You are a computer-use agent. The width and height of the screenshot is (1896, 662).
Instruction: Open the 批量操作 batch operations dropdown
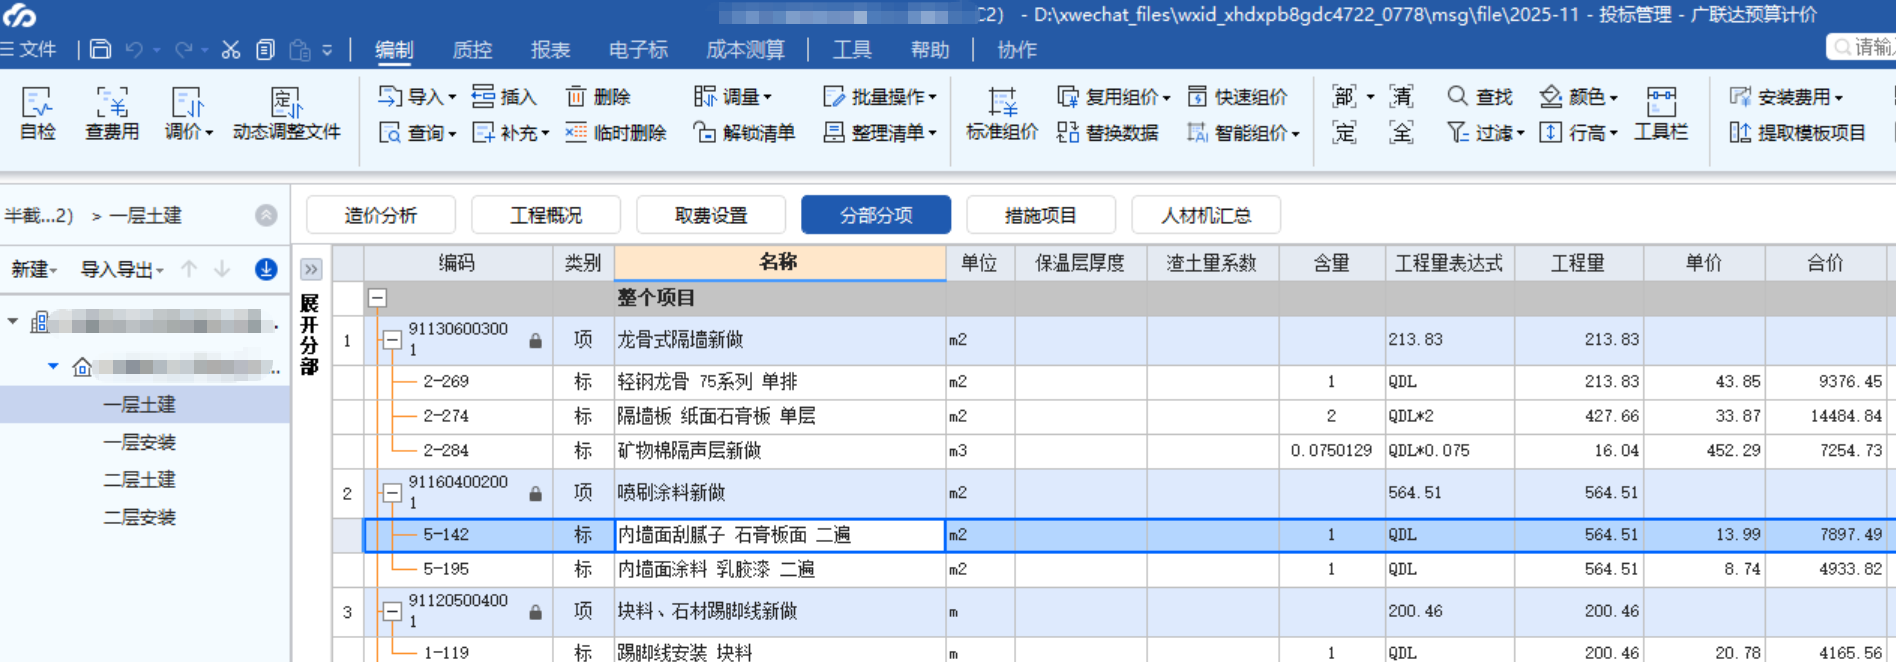(880, 96)
